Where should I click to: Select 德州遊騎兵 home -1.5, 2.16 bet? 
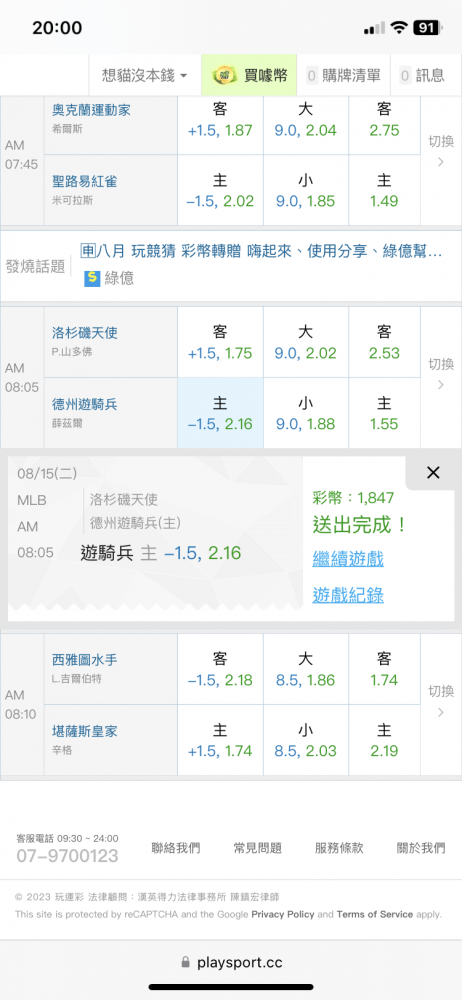(x=220, y=413)
